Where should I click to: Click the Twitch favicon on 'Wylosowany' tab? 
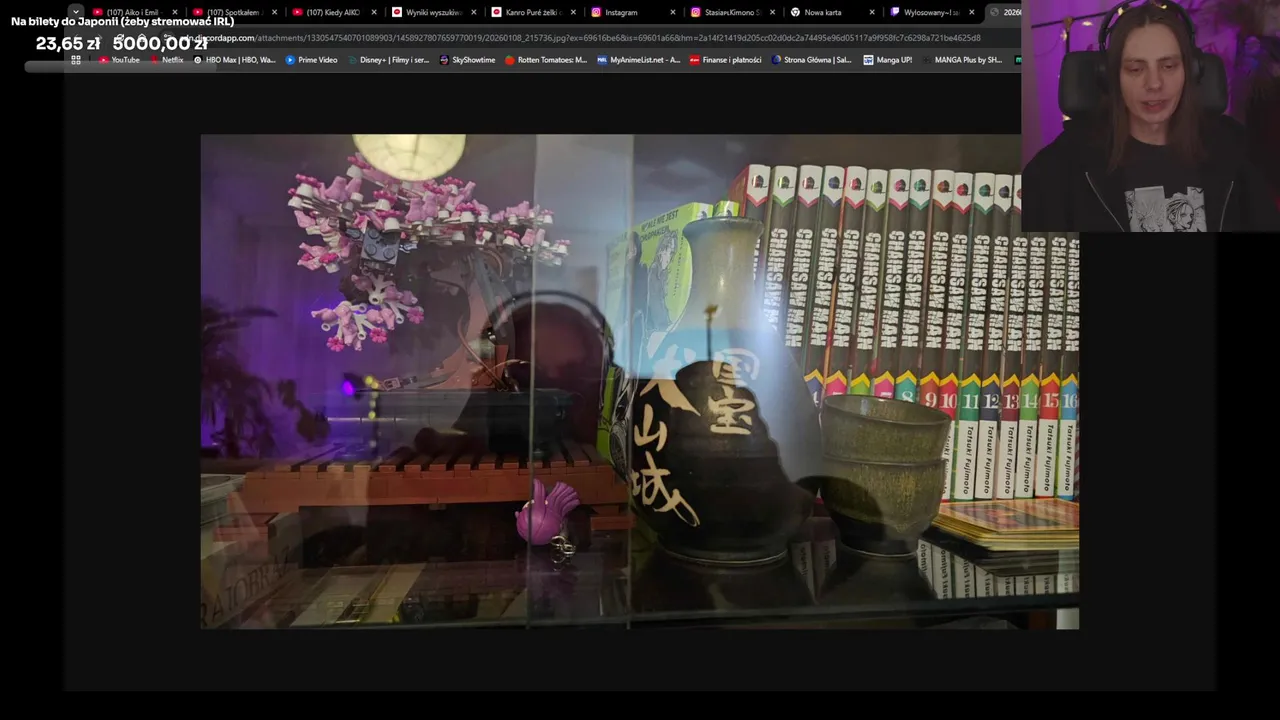click(x=895, y=12)
